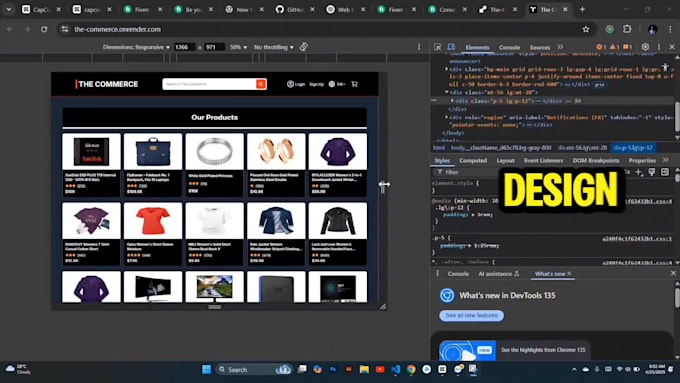Screen dimensions: 680x383
Task: Open VS Code from the taskbar
Action: coord(396,370)
